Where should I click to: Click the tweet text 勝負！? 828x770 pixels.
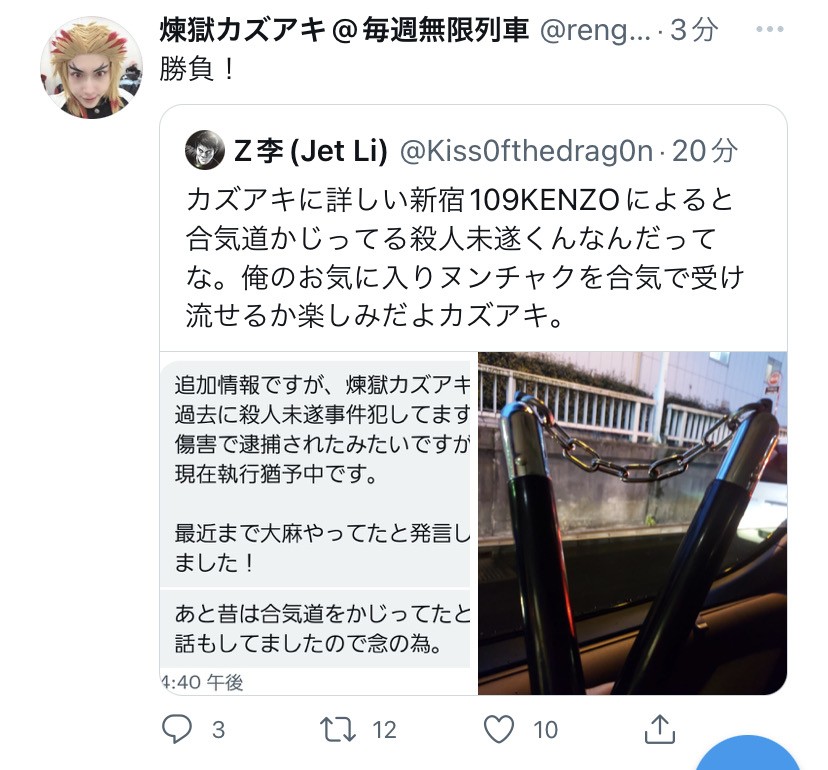(197, 69)
